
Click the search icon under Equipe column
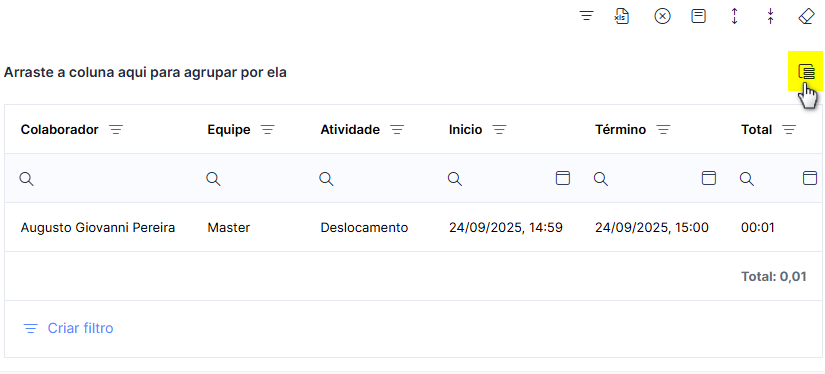click(213, 179)
